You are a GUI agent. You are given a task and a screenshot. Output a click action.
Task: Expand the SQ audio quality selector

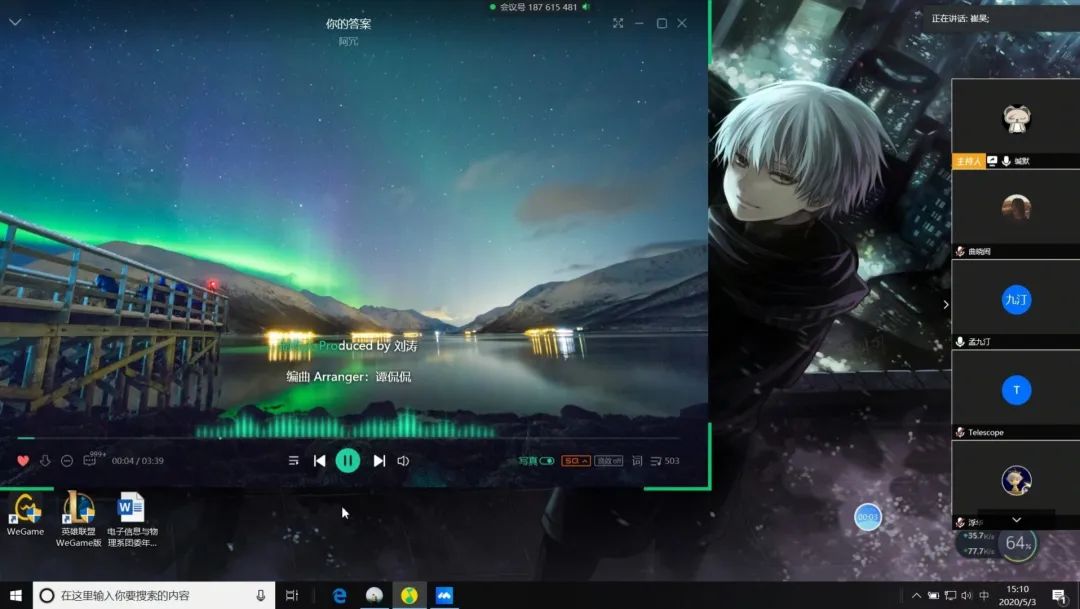tap(575, 461)
